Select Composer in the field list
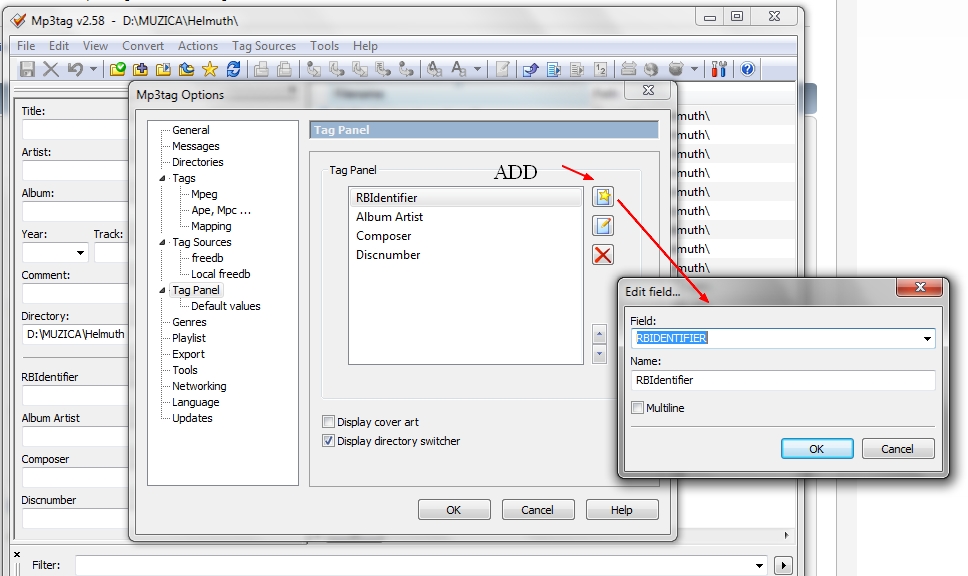The width and height of the screenshot is (968, 576). click(x=465, y=236)
